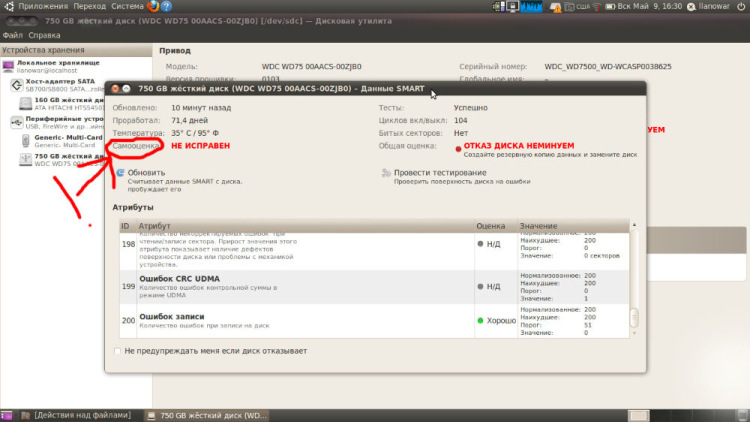
Task: Click the temperature value '35° C / 95° Ф'
Action: (195, 133)
